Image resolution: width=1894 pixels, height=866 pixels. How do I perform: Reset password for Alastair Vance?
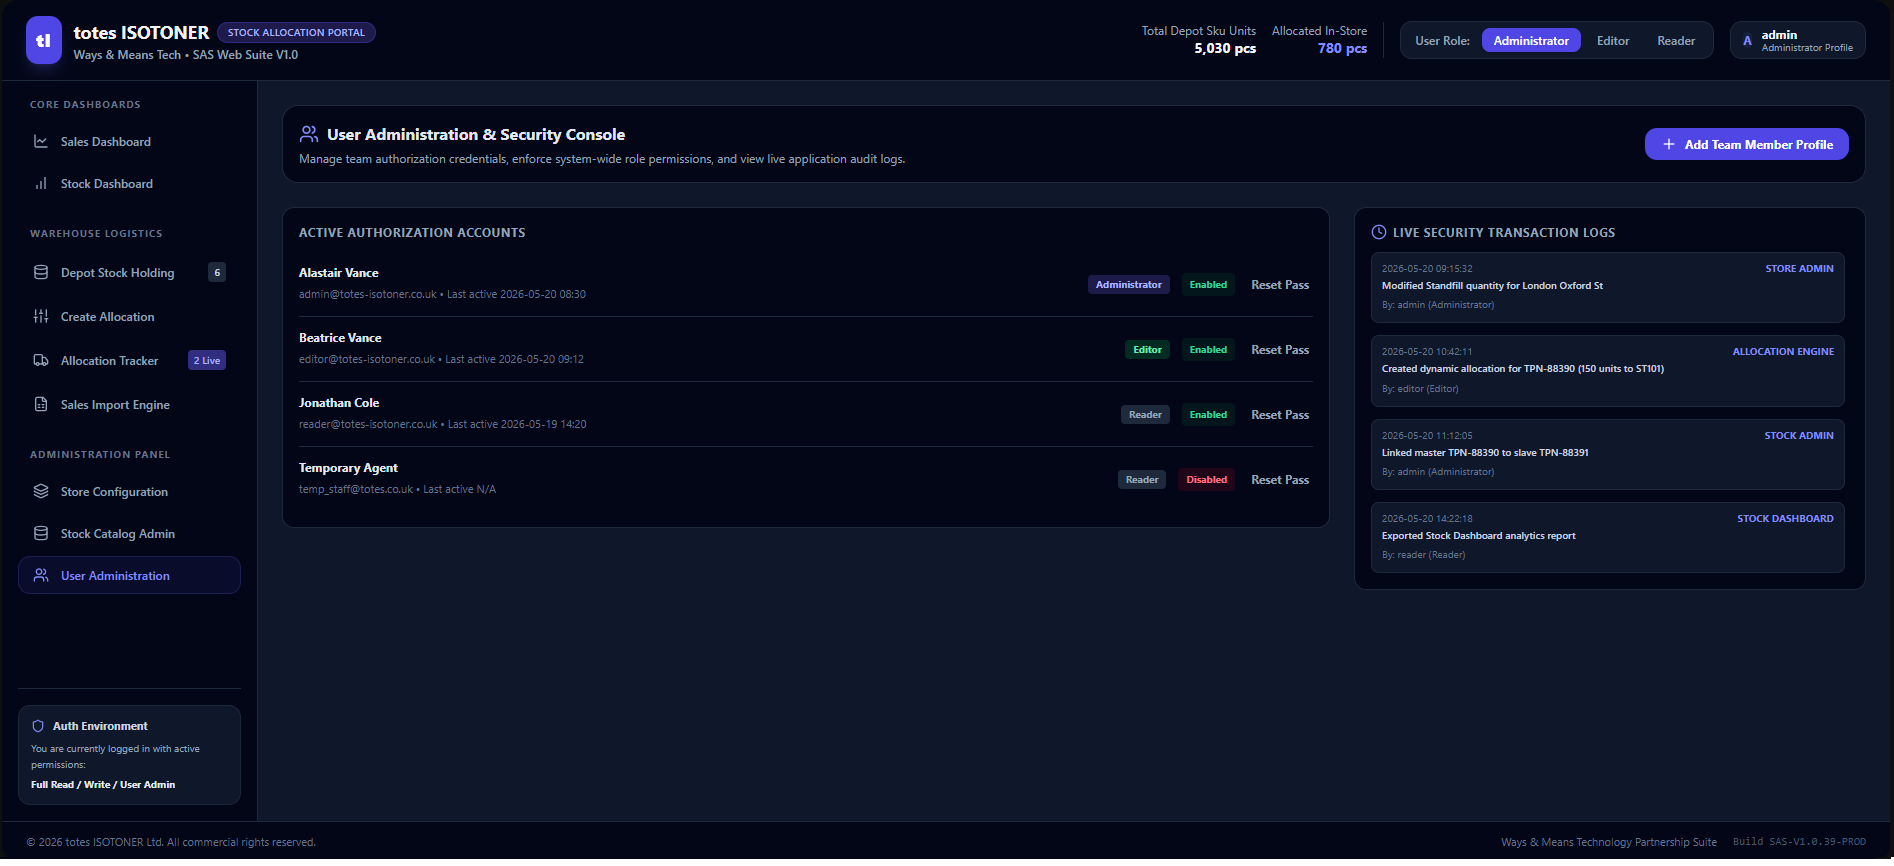tap(1280, 285)
